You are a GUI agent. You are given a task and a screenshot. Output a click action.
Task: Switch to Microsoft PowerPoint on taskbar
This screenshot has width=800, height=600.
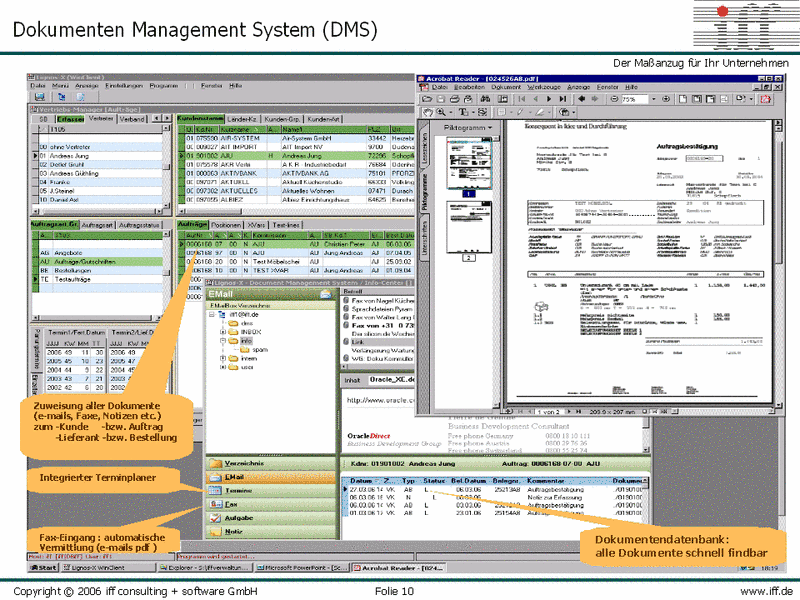point(302,567)
